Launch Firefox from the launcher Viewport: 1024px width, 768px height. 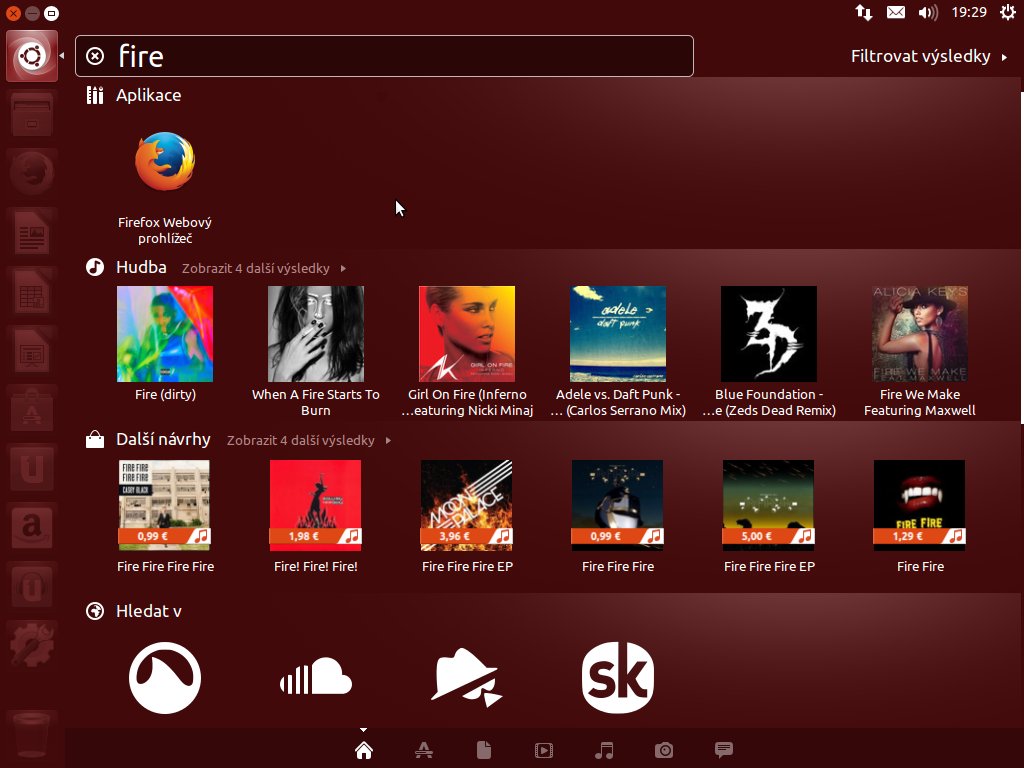click(32, 172)
